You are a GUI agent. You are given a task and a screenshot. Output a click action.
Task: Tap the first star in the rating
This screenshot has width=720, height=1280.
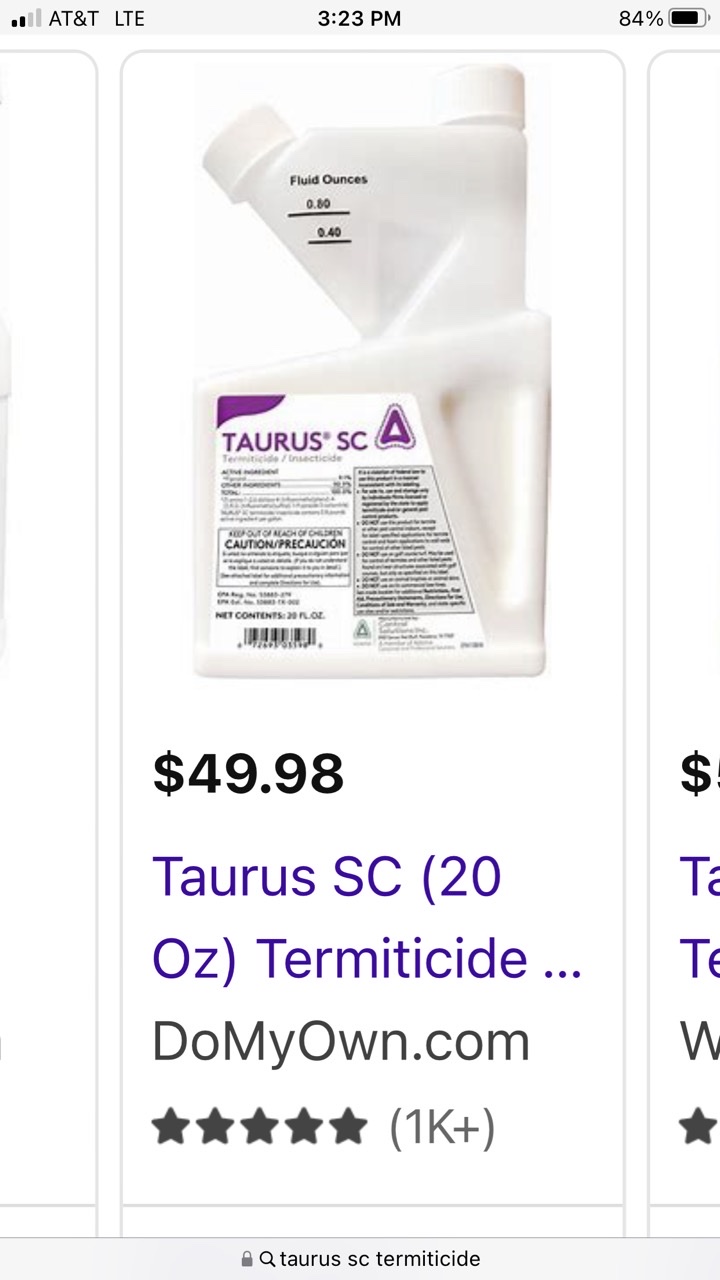tap(171, 1127)
